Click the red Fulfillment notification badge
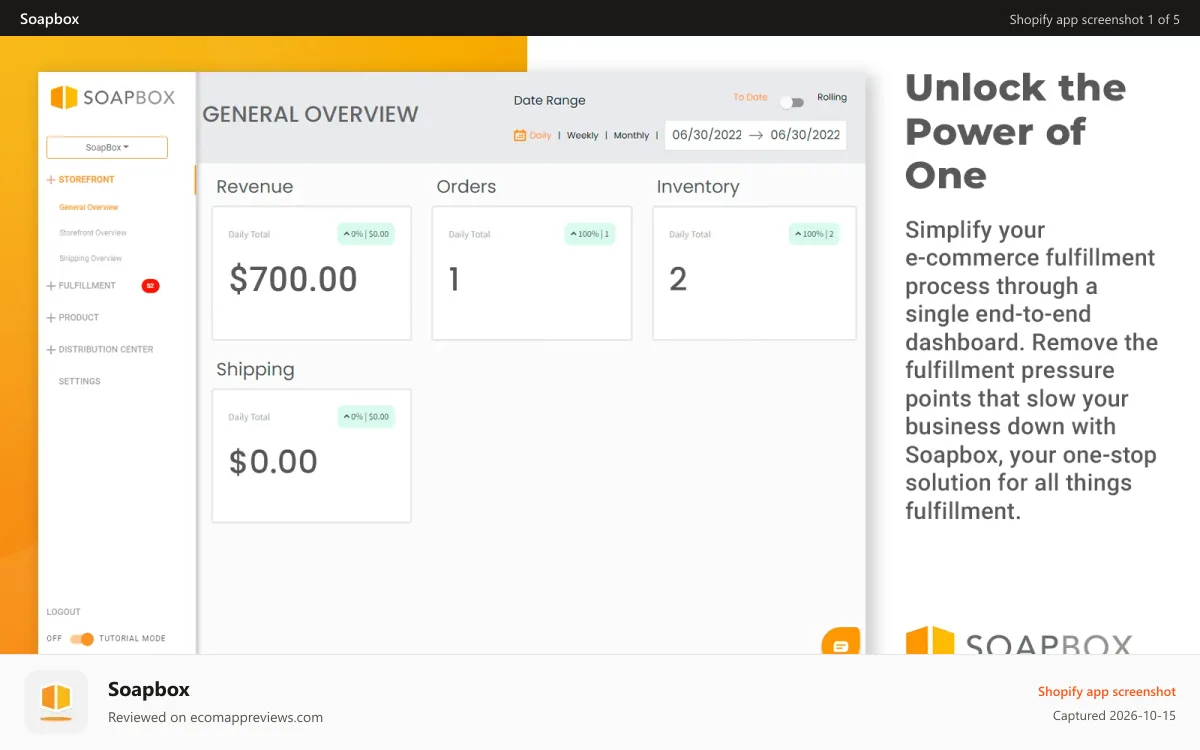Screen dimensions: 1200x750 (150, 286)
